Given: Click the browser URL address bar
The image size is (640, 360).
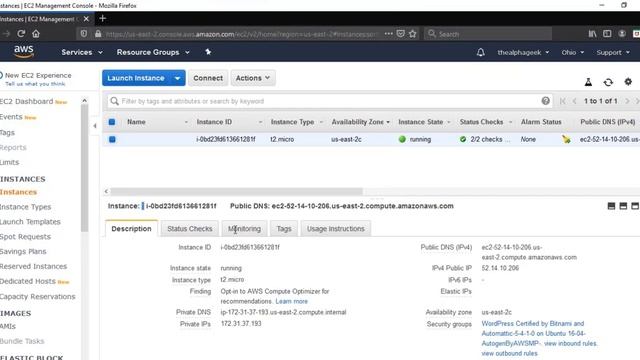Looking at the screenshot, I should tap(241, 34).
